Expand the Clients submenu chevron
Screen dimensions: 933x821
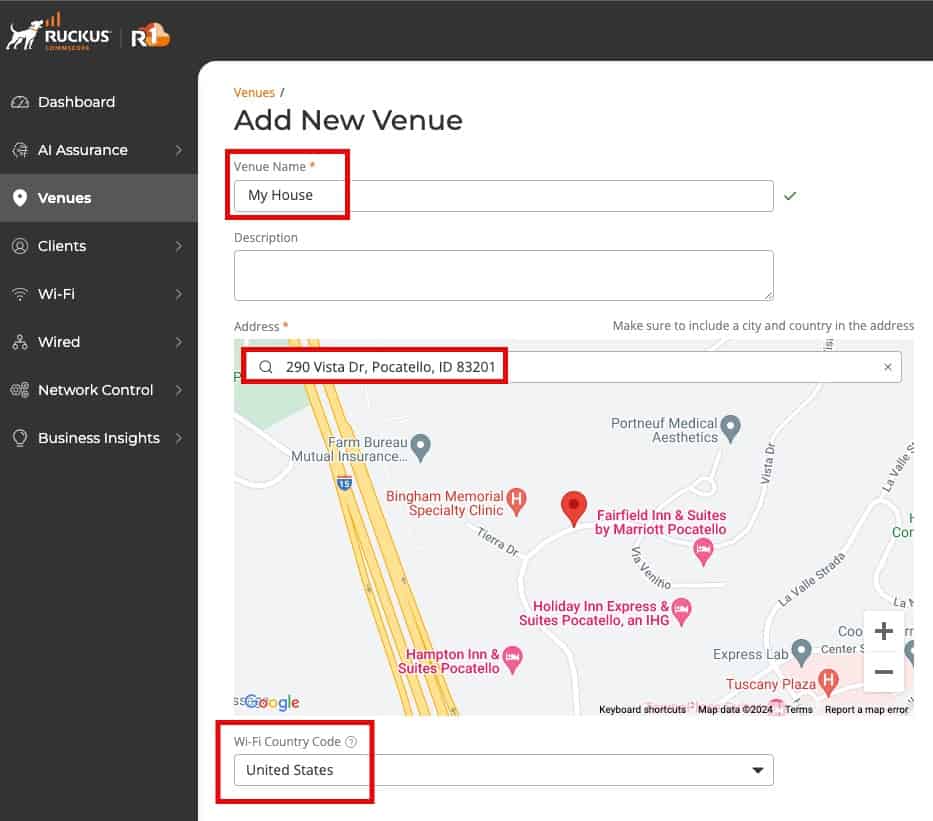pyautogui.click(x=179, y=246)
